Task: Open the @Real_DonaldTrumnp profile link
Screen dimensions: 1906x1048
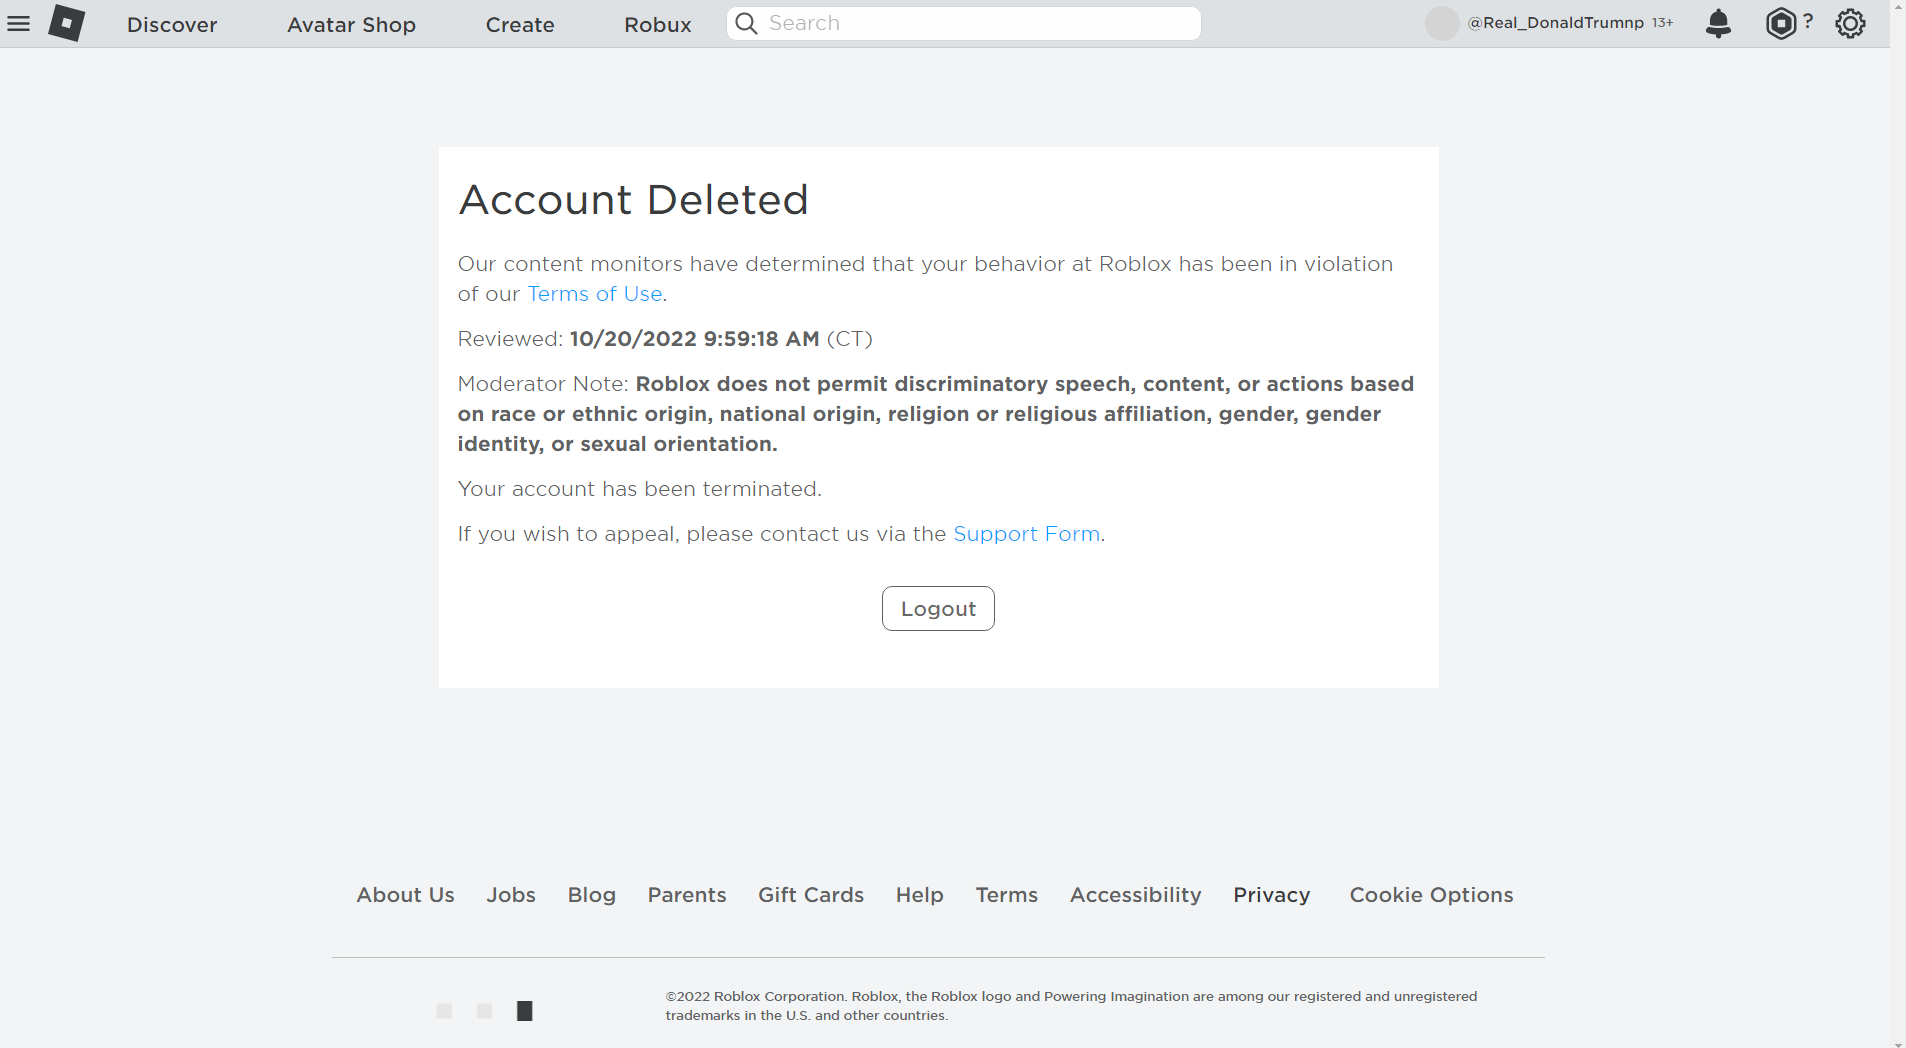Action: click(x=1555, y=23)
